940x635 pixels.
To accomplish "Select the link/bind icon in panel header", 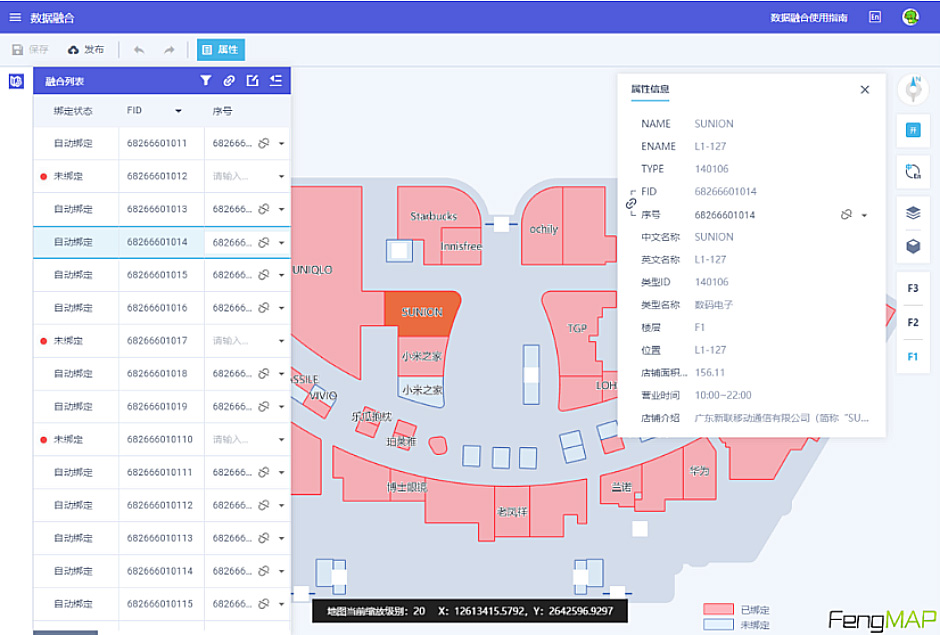I will click(229, 80).
